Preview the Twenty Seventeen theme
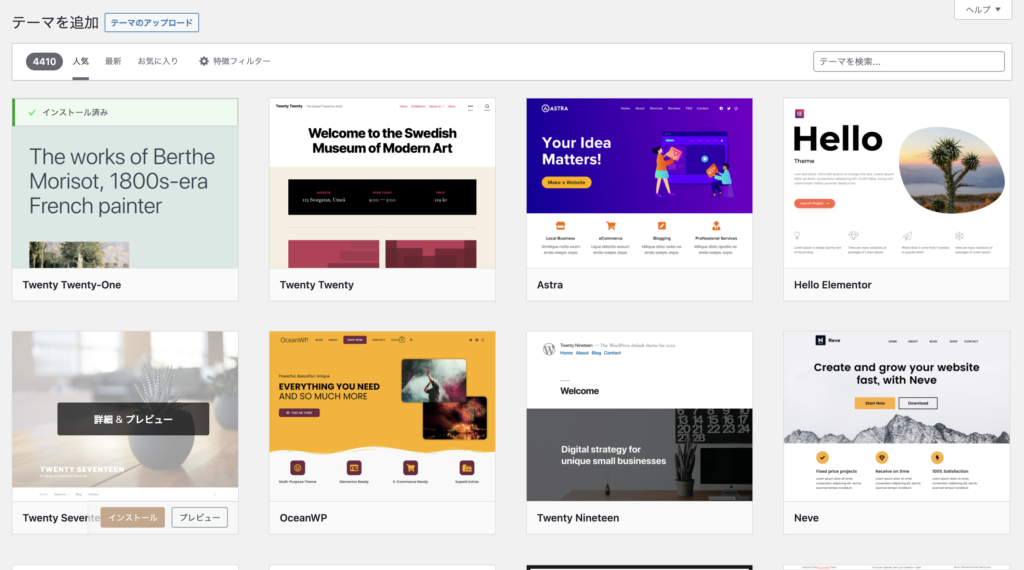This screenshot has height=570, width=1024. pyautogui.click(x=200, y=517)
